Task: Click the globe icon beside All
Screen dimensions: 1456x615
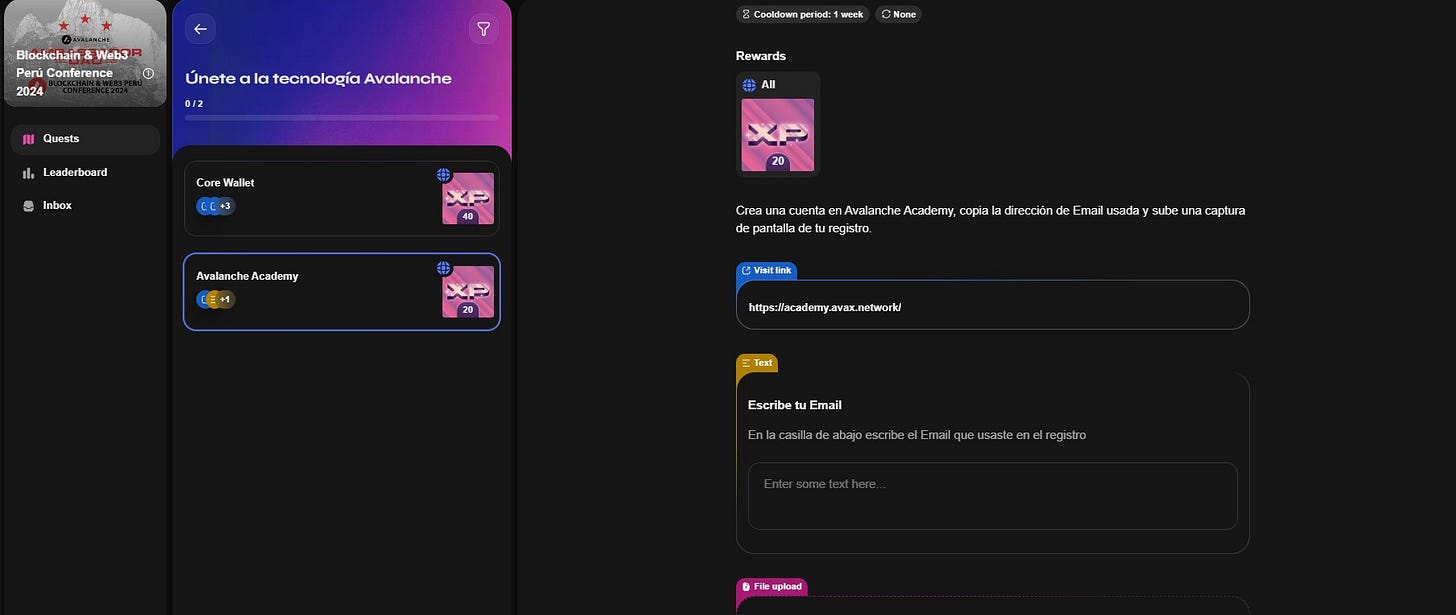Action: click(x=749, y=85)
